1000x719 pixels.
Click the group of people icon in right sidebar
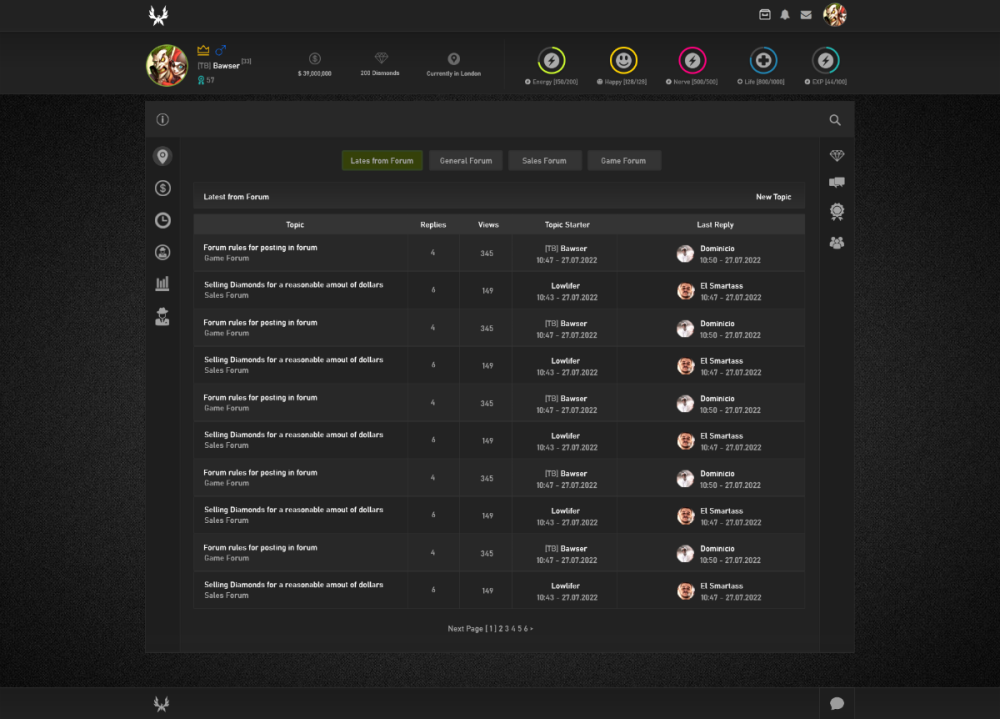pyautogui.click(x=837, y=242)
